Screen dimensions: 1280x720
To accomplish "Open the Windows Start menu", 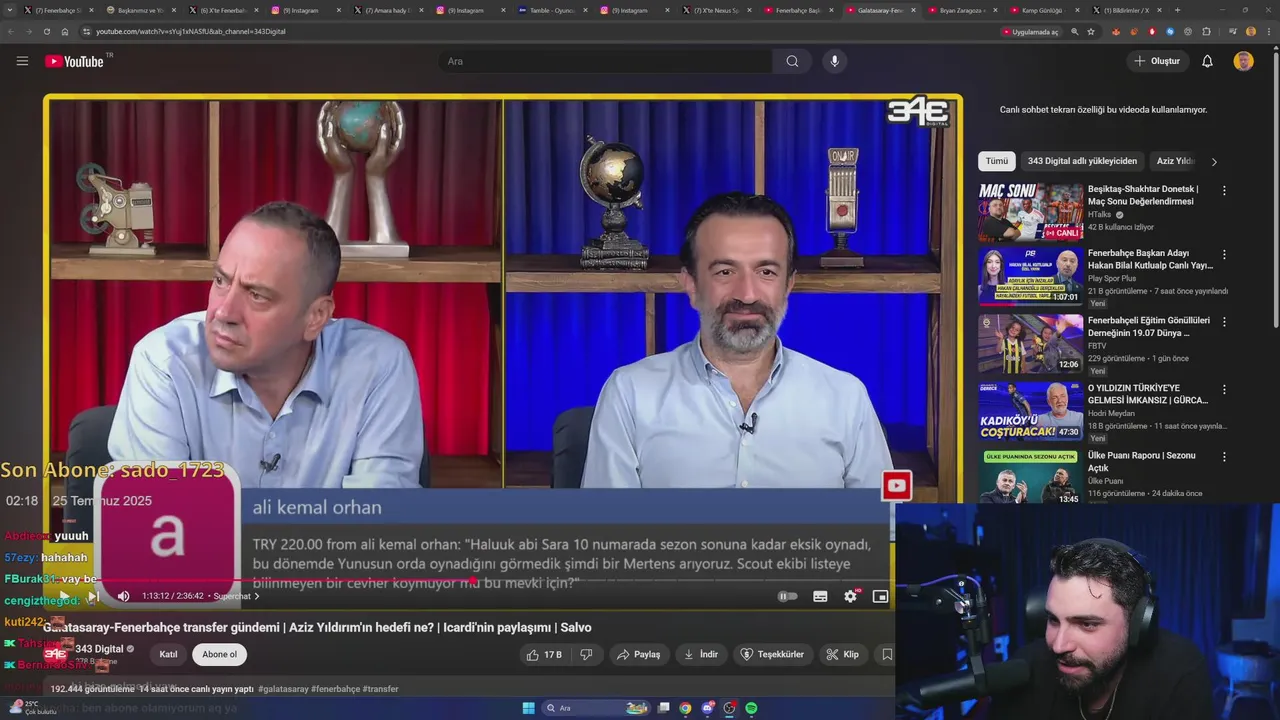I will [x=528, y=708].
